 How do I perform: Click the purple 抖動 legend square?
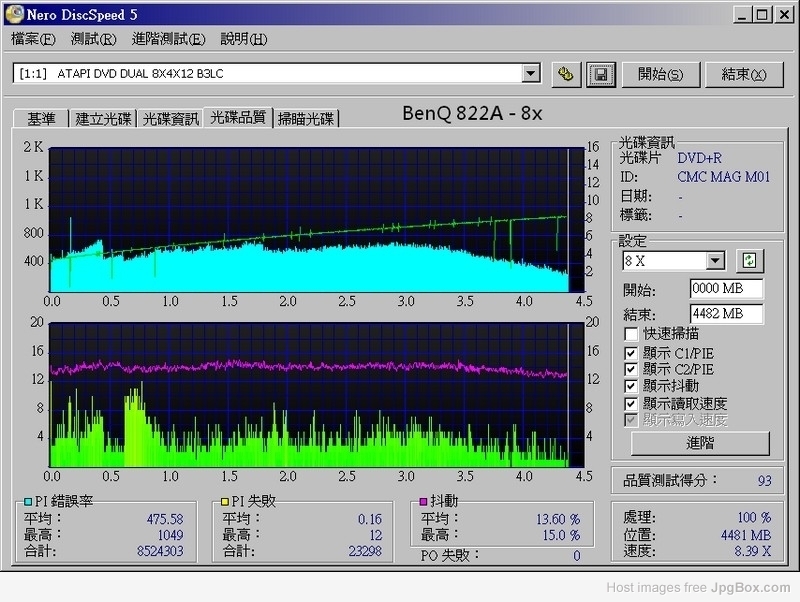[425, 500]
